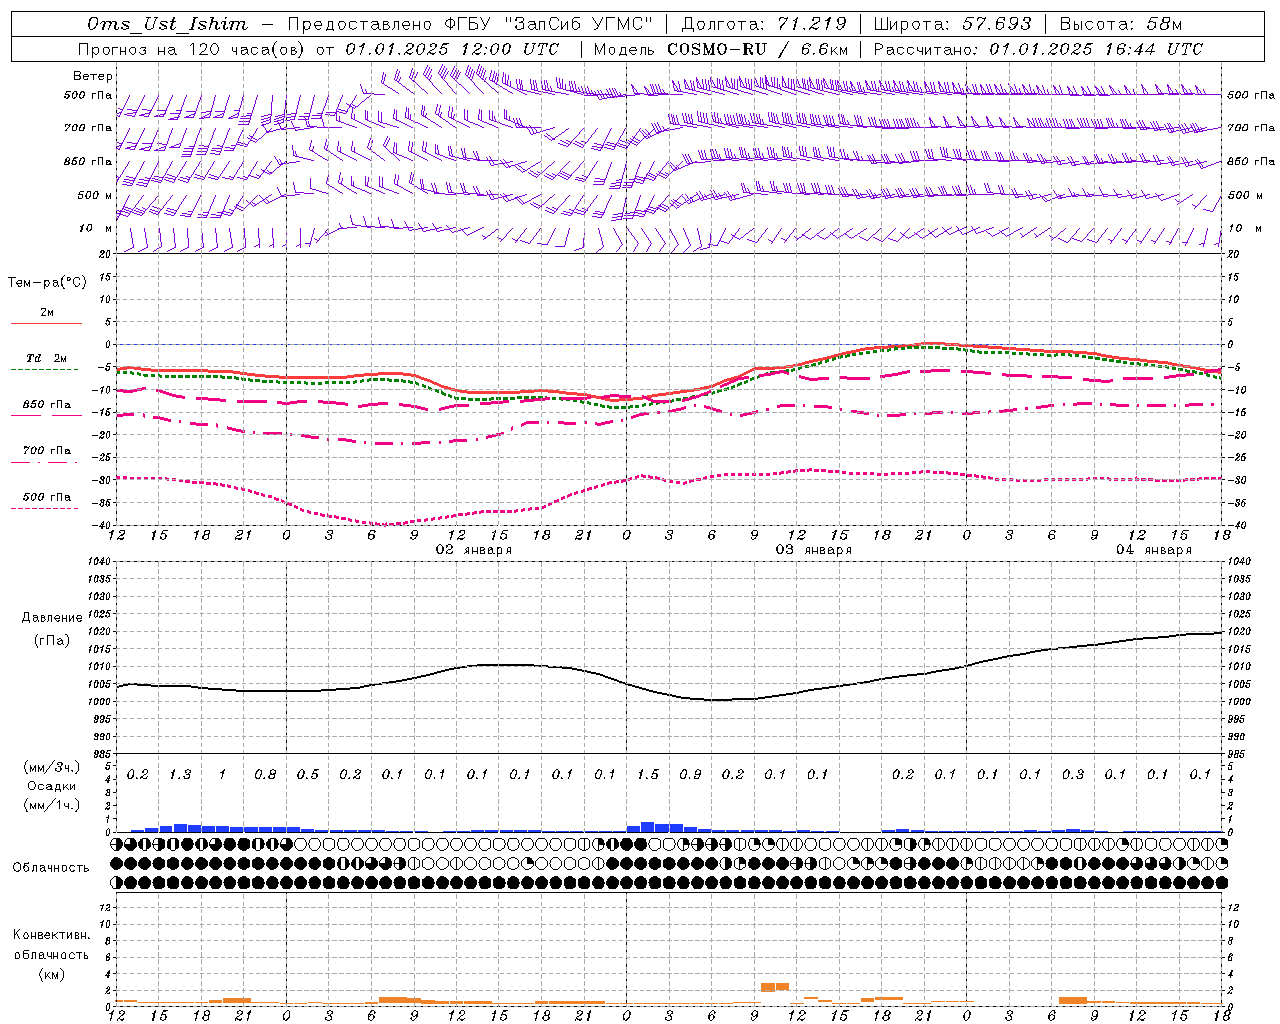Click the date label 03 января
The height and width of the screenshot is (1024, 1280).
tap(814, 550)
